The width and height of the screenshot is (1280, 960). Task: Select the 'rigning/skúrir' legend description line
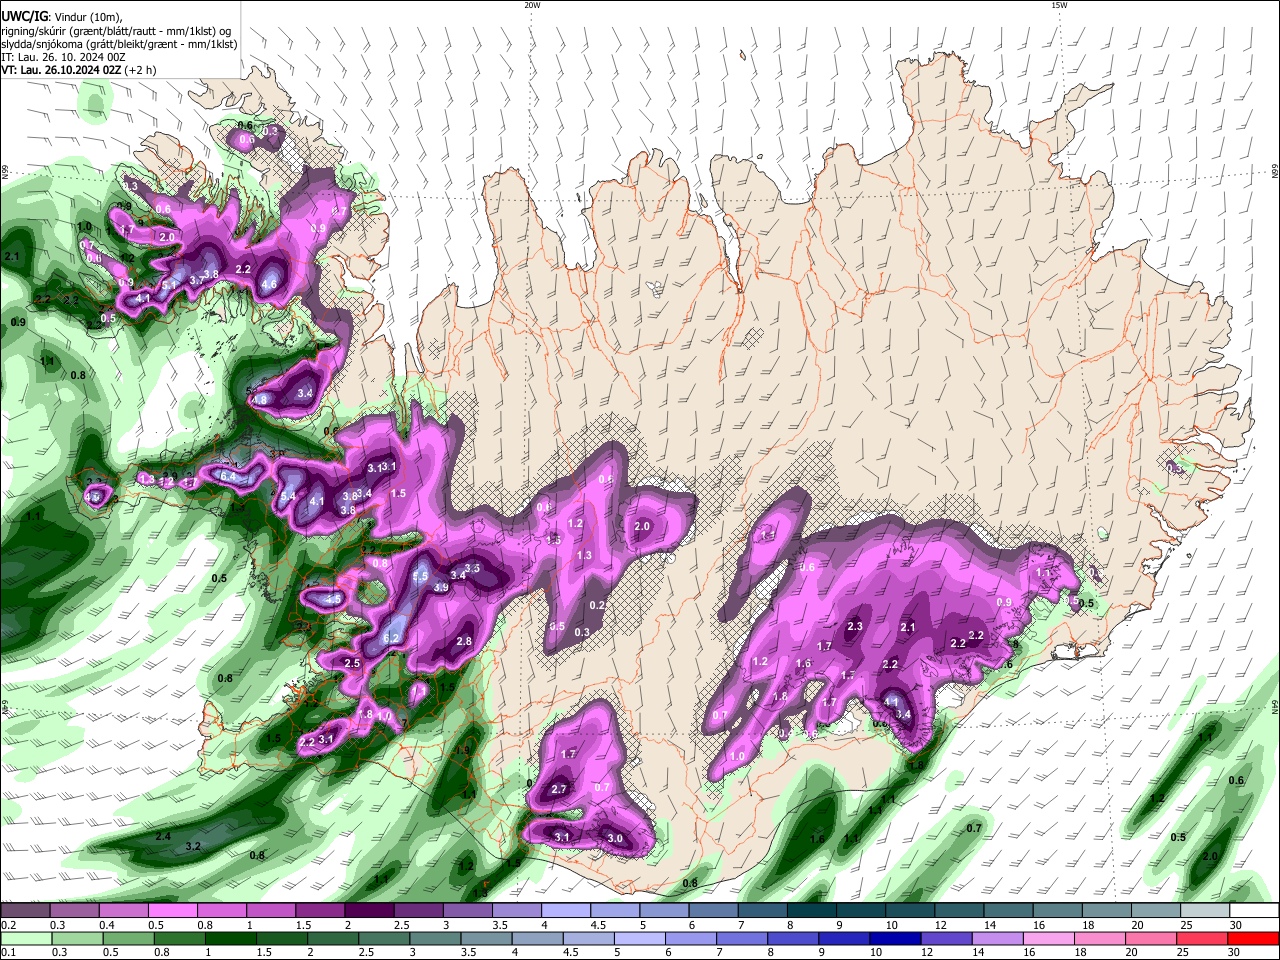[x=116, y=30]
